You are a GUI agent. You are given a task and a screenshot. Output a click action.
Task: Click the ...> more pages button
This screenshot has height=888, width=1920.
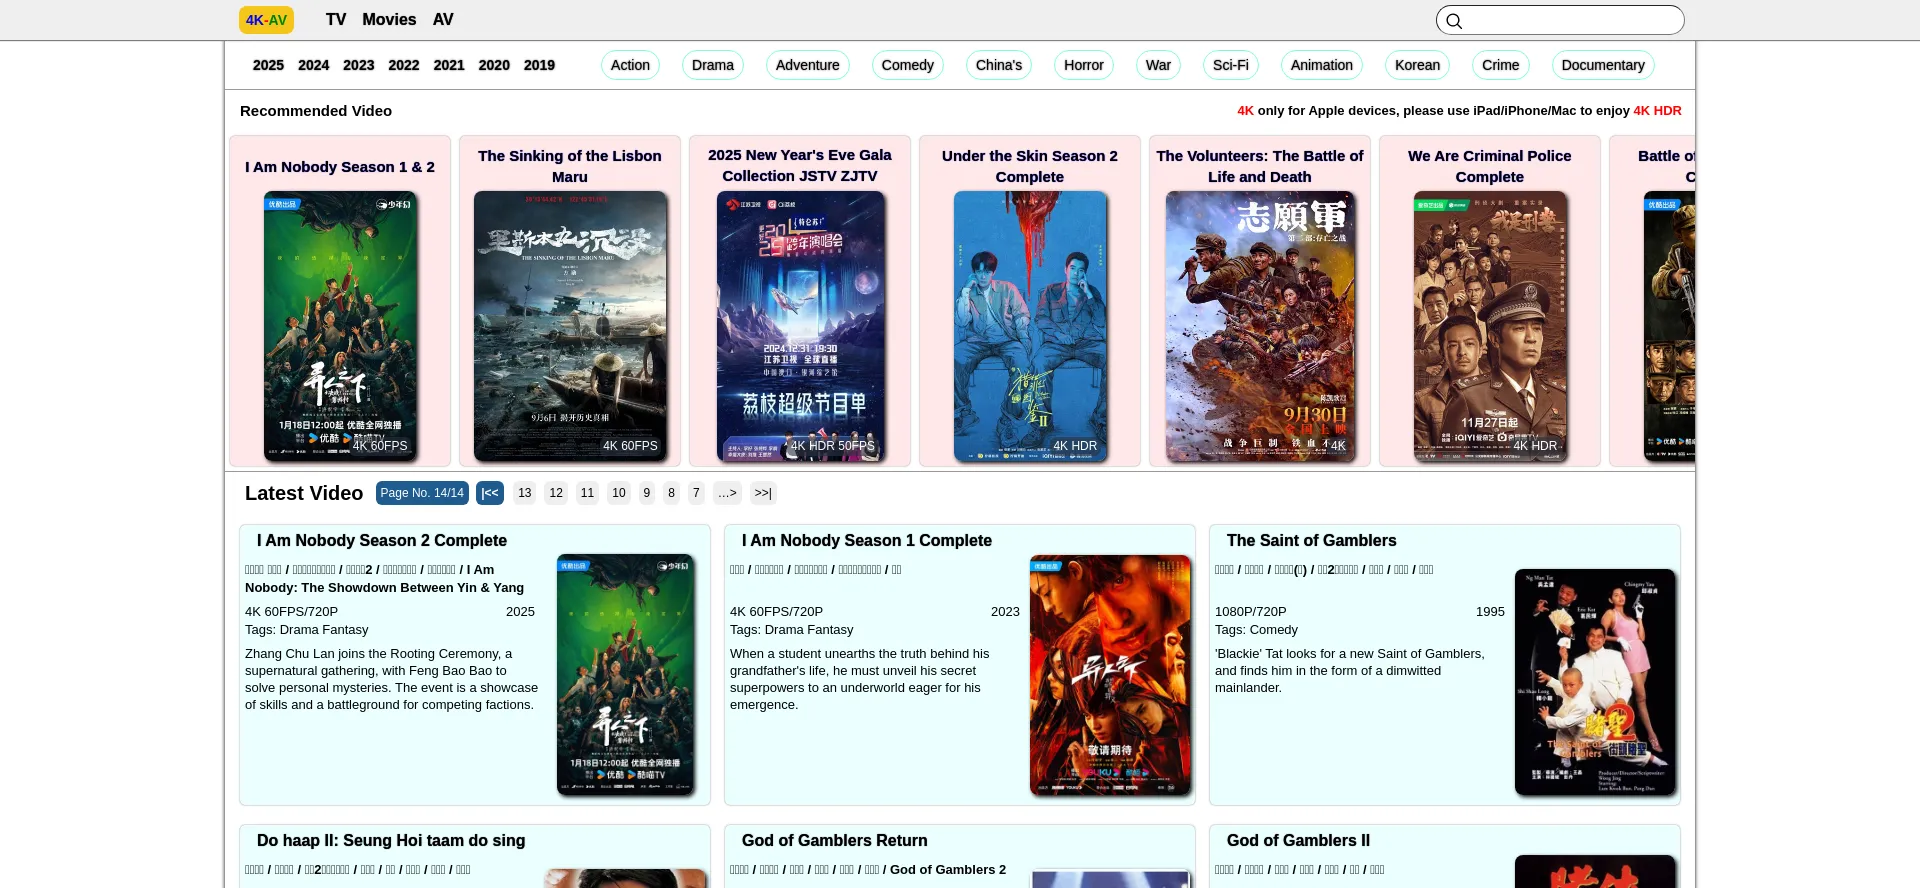pyautogui.click(x=727, y=493)
